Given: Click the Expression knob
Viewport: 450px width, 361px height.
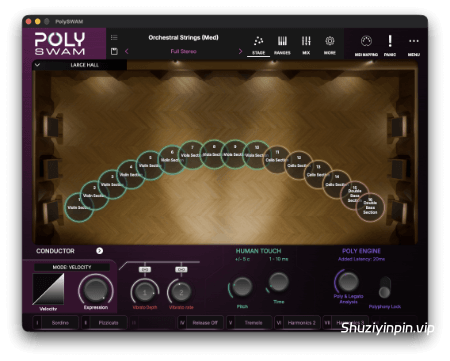Looking at the screenshot, I should click(x=95, y=290).
